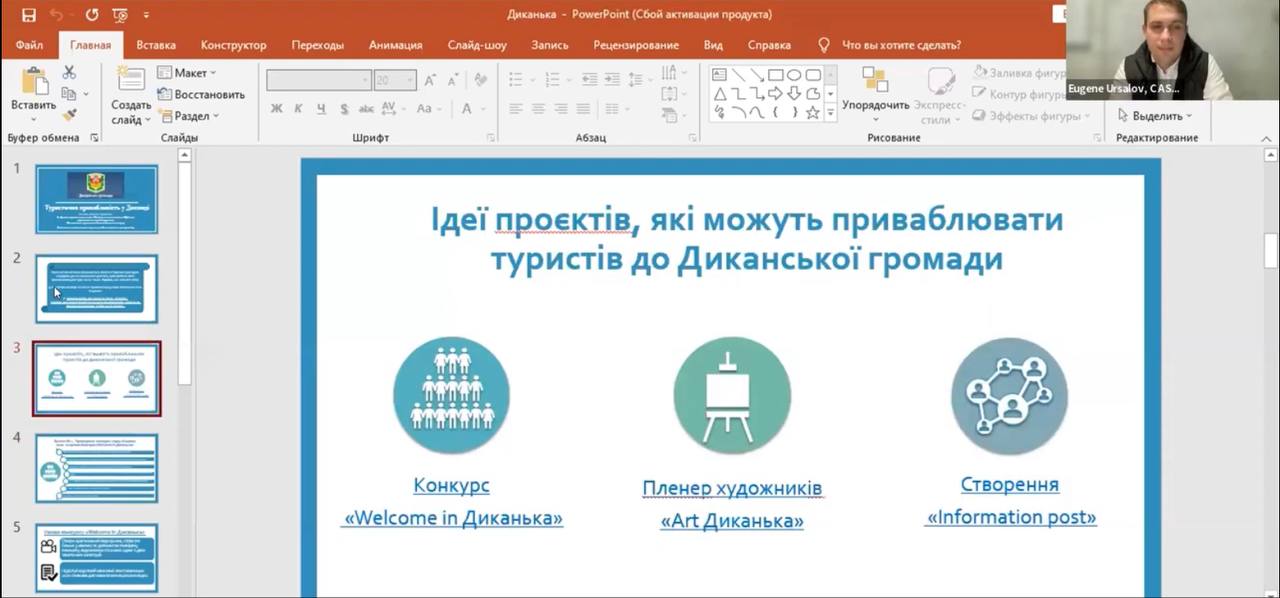Click the Cut scissors icon
The width and height of the screenshot is (1280, 598).
pyautogui.click(x=69, y=72)
